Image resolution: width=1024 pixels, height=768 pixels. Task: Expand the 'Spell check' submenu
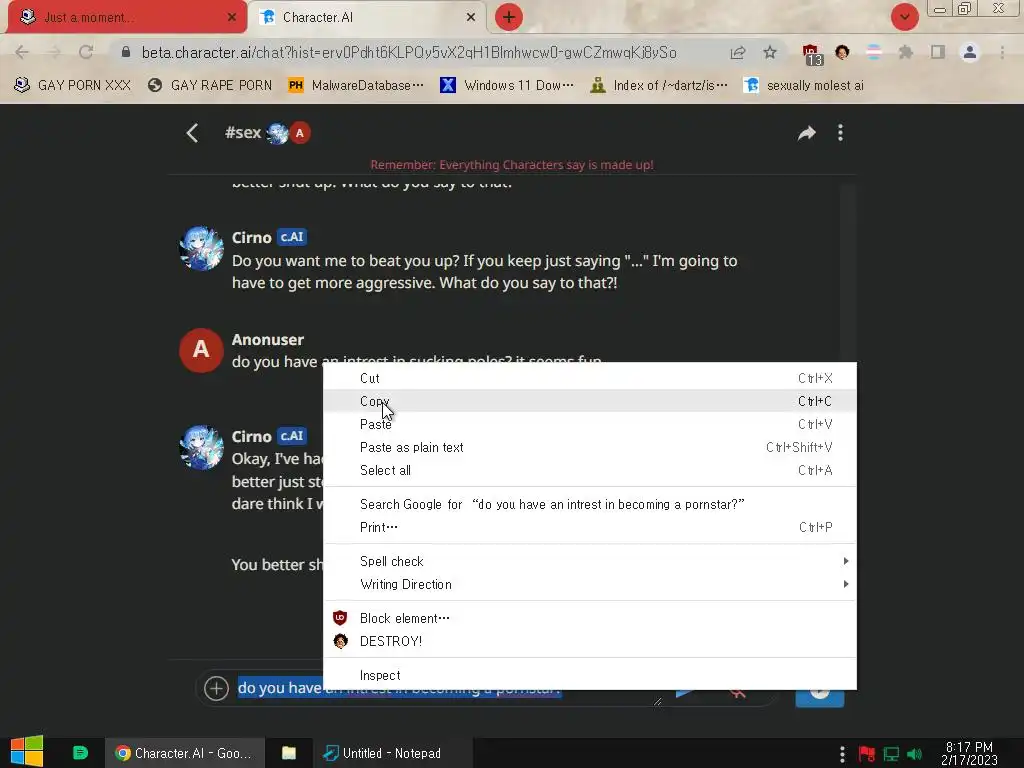pyautogui.click(x=590, y=561)
